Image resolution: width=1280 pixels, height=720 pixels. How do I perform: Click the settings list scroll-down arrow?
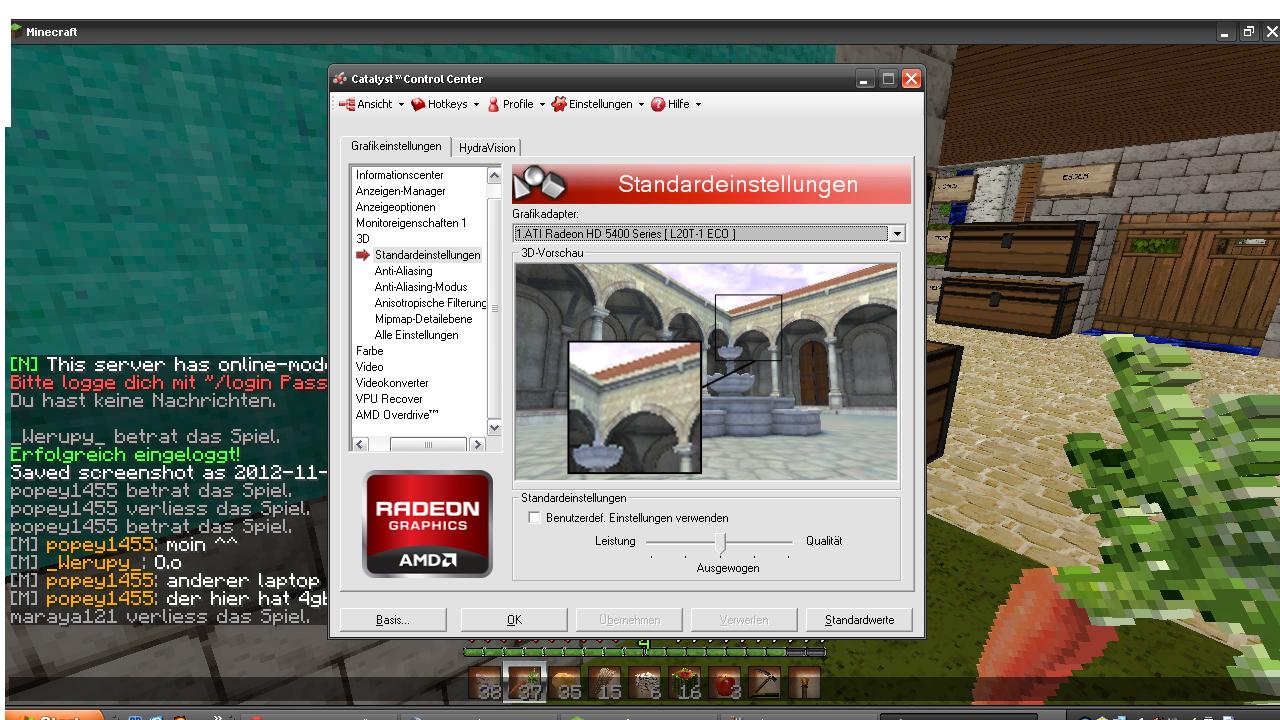[x=493, y=427]
